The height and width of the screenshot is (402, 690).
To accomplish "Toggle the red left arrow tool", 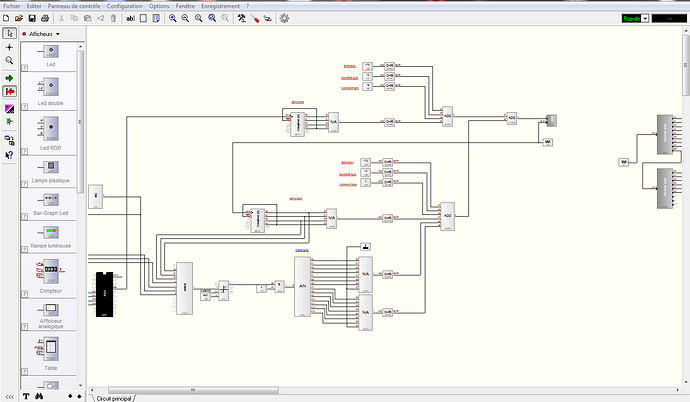I will coord(9,90).
